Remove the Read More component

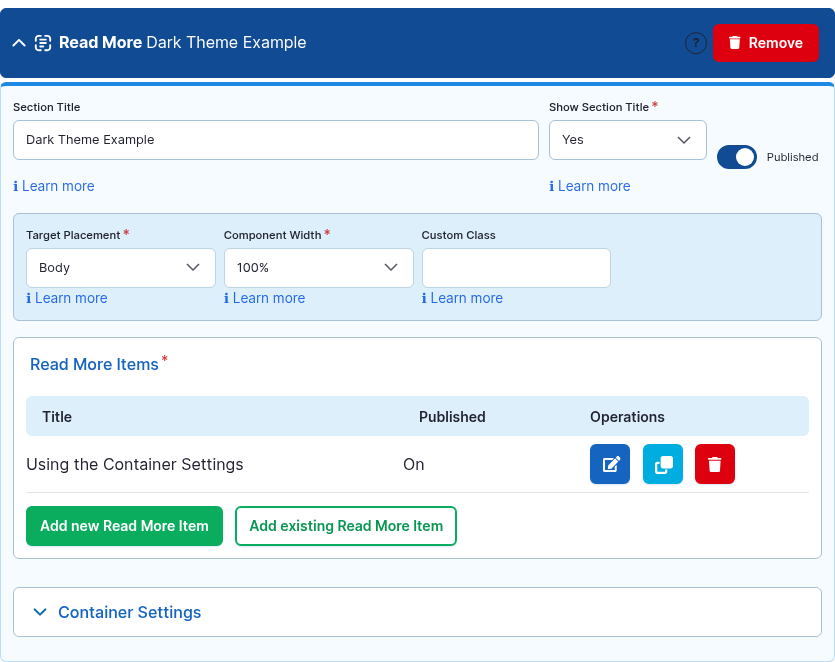[x=765, y=43]
